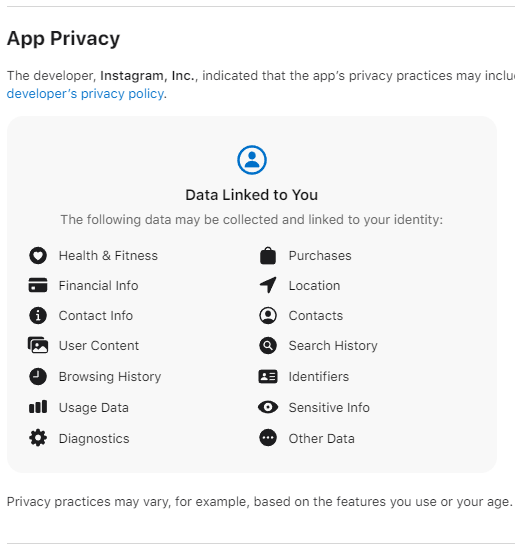515x549 pixels.
Task: Click the Purchases shopping bag icon
Action: (268, 256)
